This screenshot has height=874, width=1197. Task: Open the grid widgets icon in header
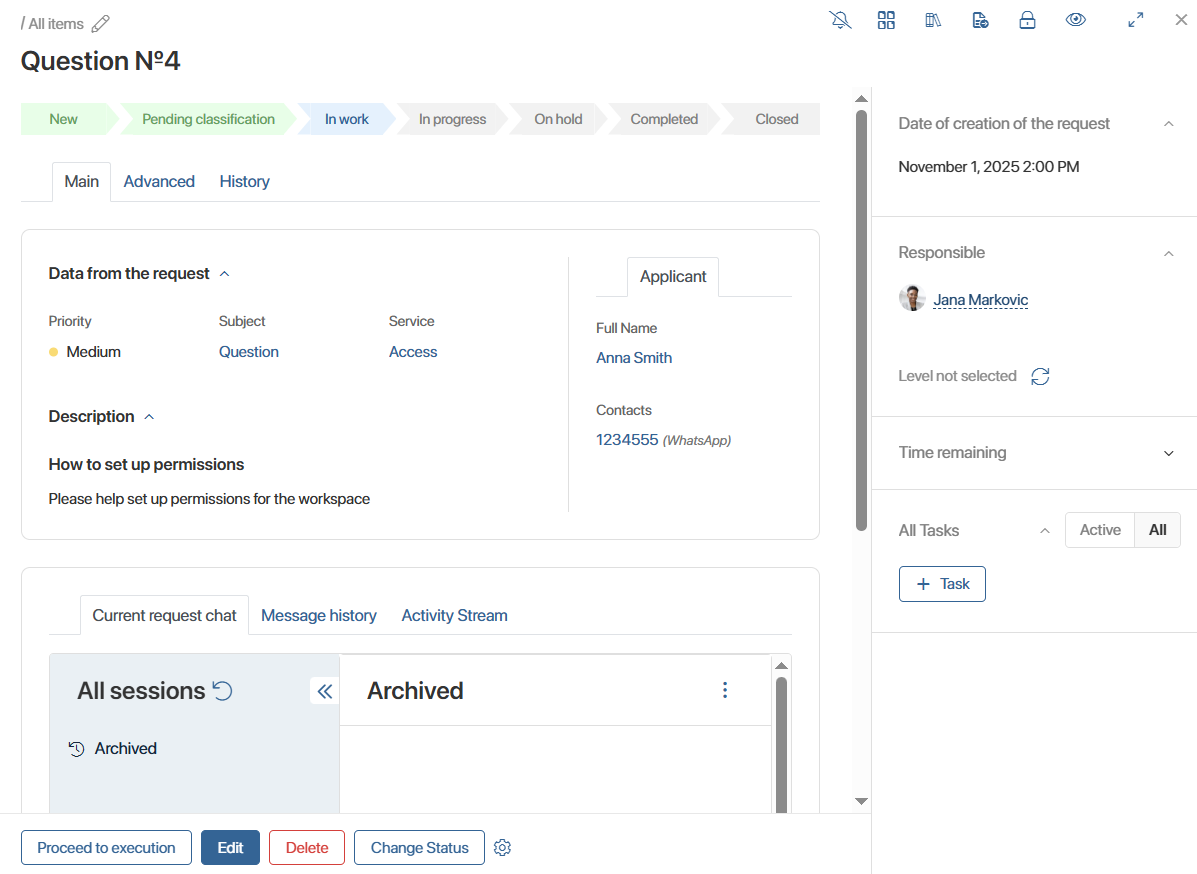pos(886,20)
